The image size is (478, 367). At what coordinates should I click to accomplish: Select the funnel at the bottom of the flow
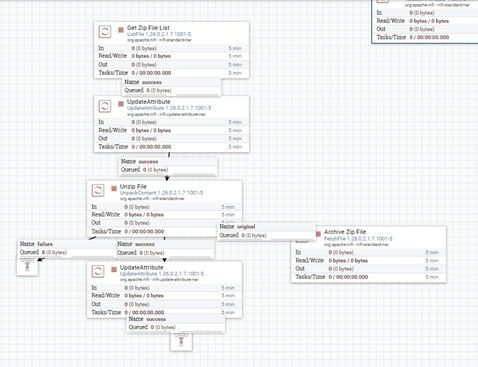(x=181, y=342)
